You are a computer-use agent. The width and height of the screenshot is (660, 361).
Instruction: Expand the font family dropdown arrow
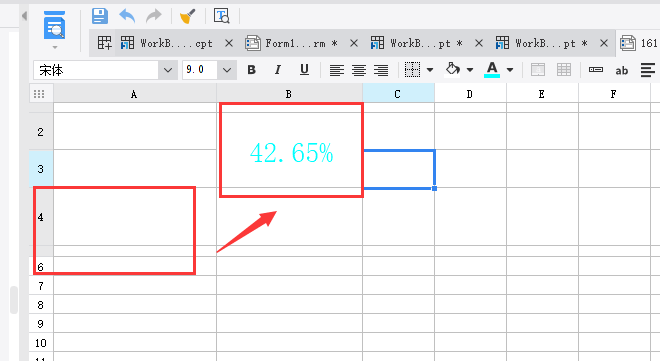[x=168, y=70]
